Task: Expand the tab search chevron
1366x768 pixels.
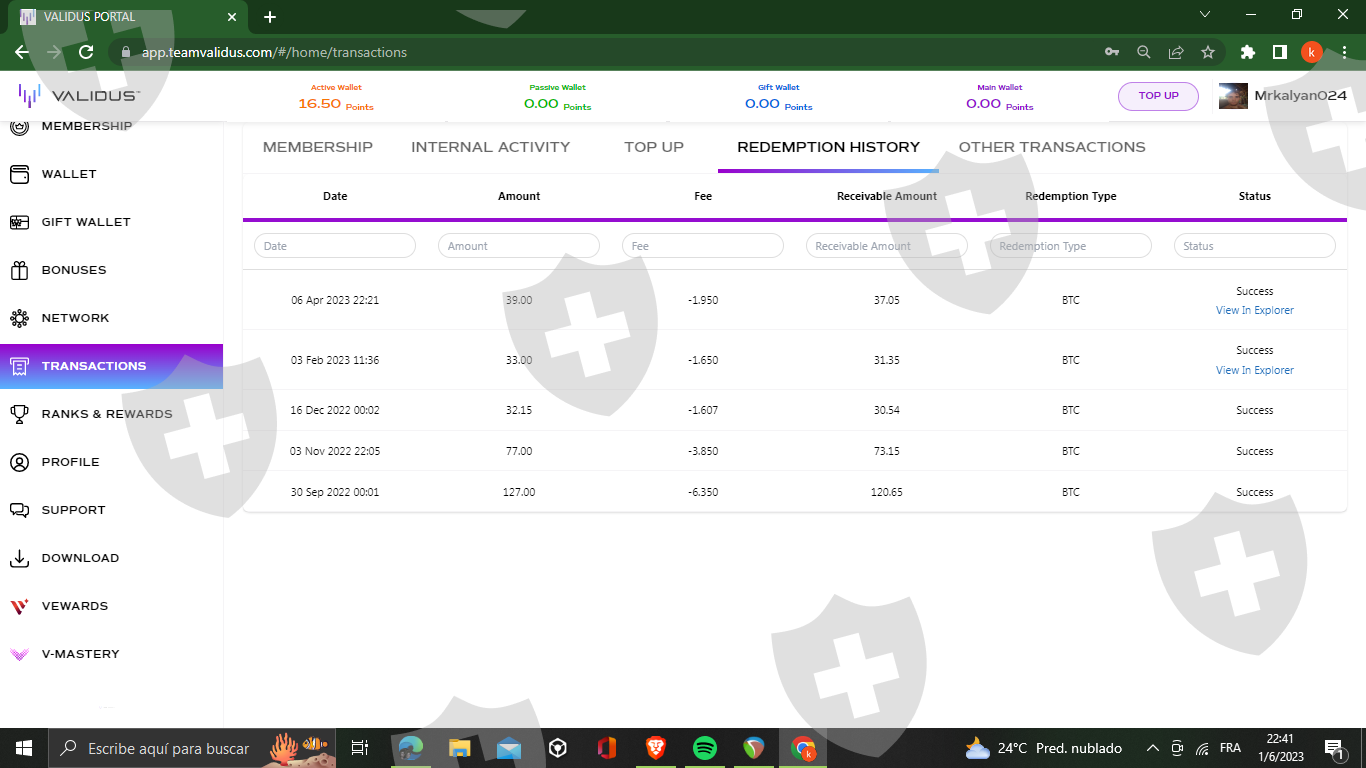Action: pyautogui.click(x=1205, y=15)
